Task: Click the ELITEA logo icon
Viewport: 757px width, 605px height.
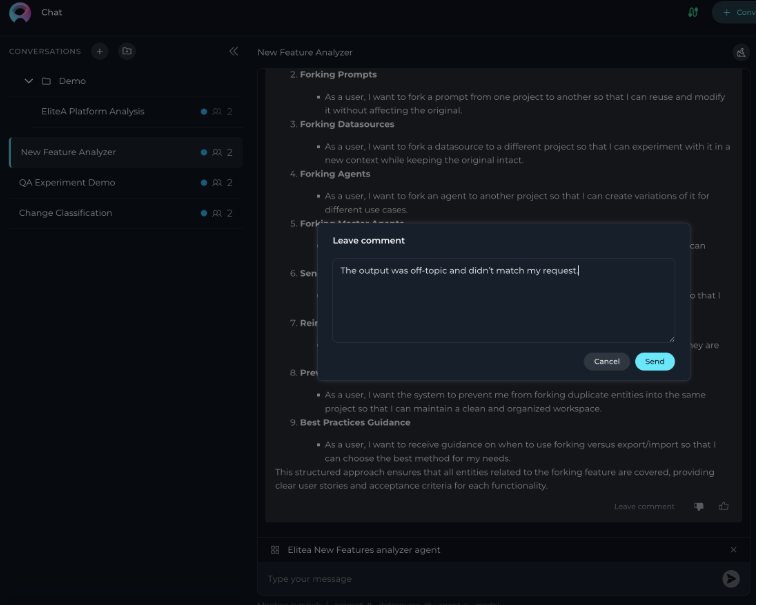Action: [x=20, y=12]
